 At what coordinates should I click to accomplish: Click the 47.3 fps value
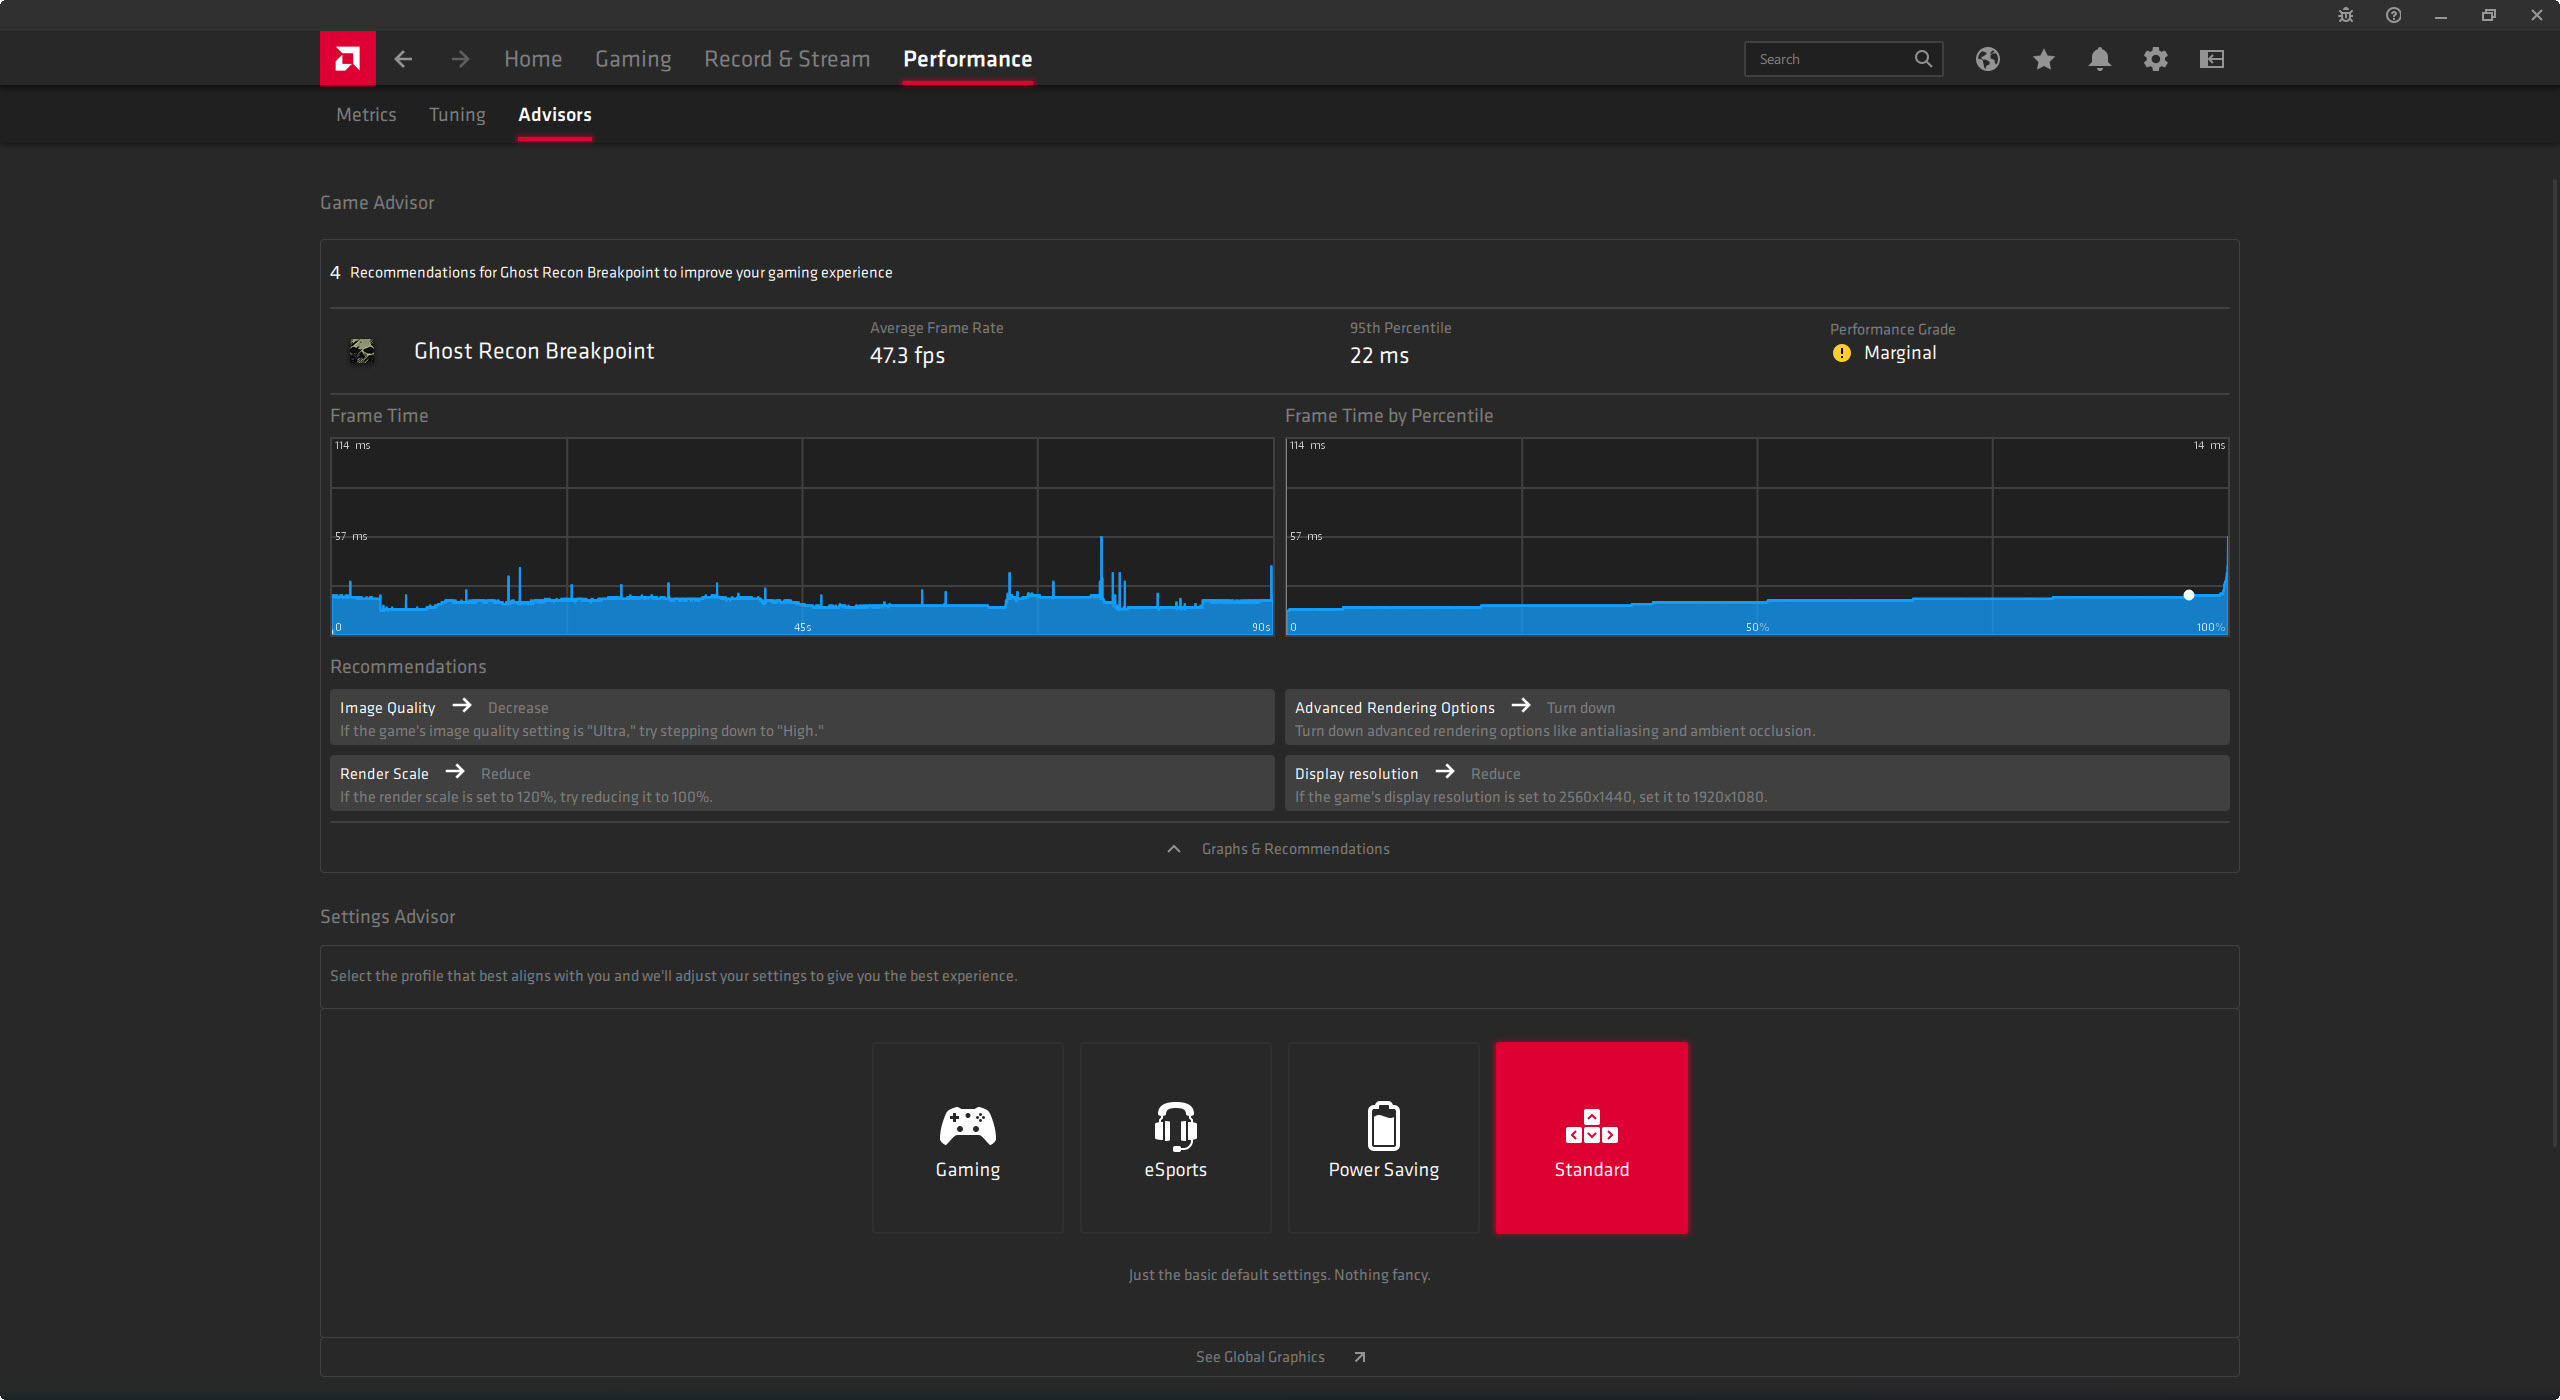pyautogui.click(x=907, y=356)
